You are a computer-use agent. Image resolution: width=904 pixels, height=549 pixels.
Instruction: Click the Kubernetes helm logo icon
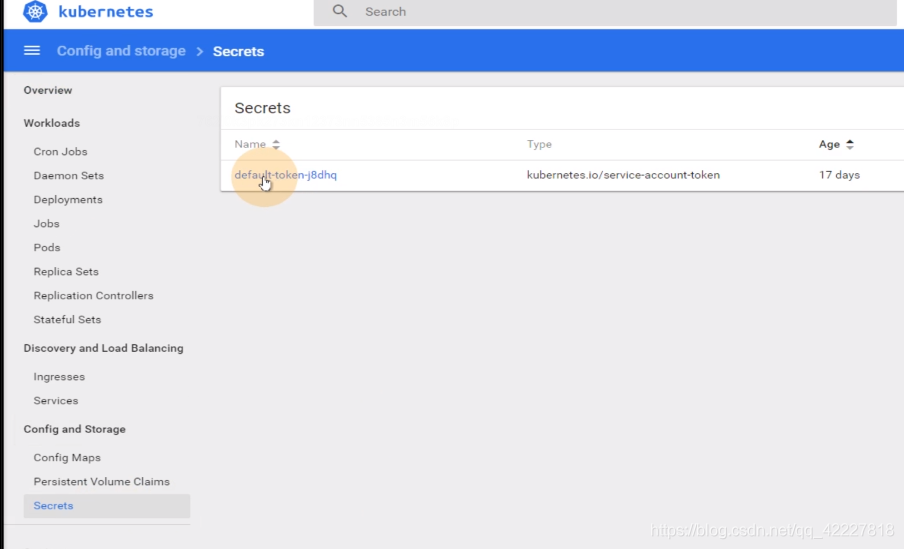coord(35,12)
